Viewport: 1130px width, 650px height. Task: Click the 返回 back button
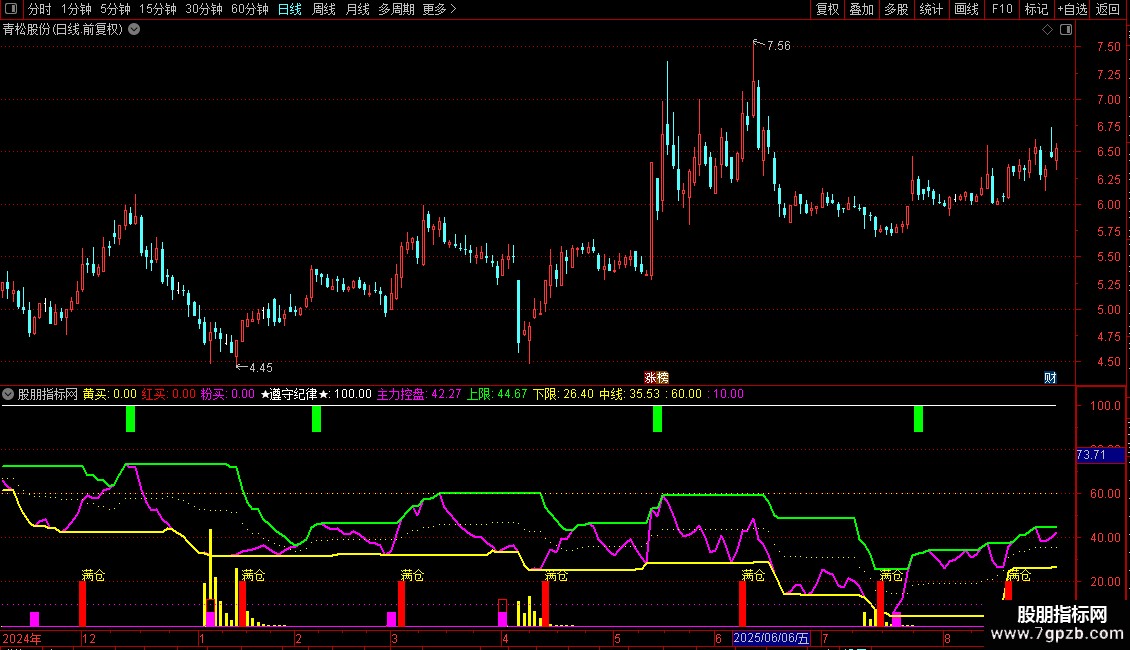(x=1108, y=10)
